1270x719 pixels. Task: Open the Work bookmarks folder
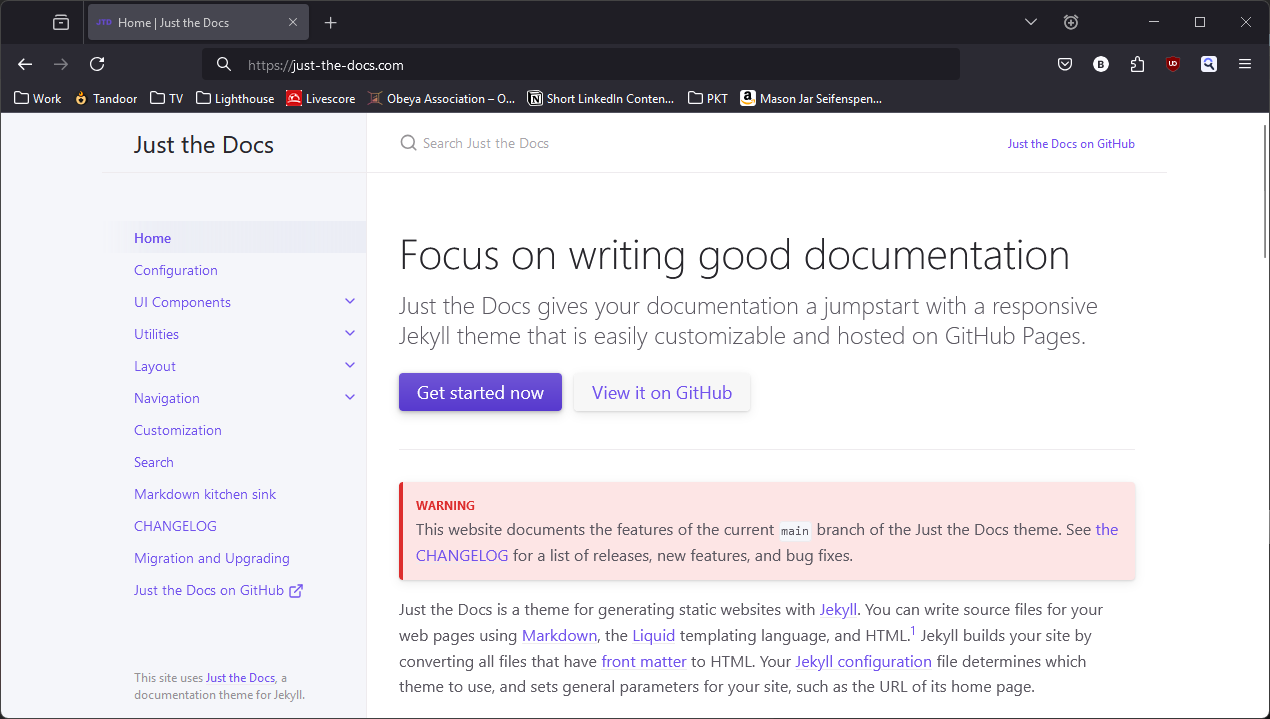(x=38, y=98)
